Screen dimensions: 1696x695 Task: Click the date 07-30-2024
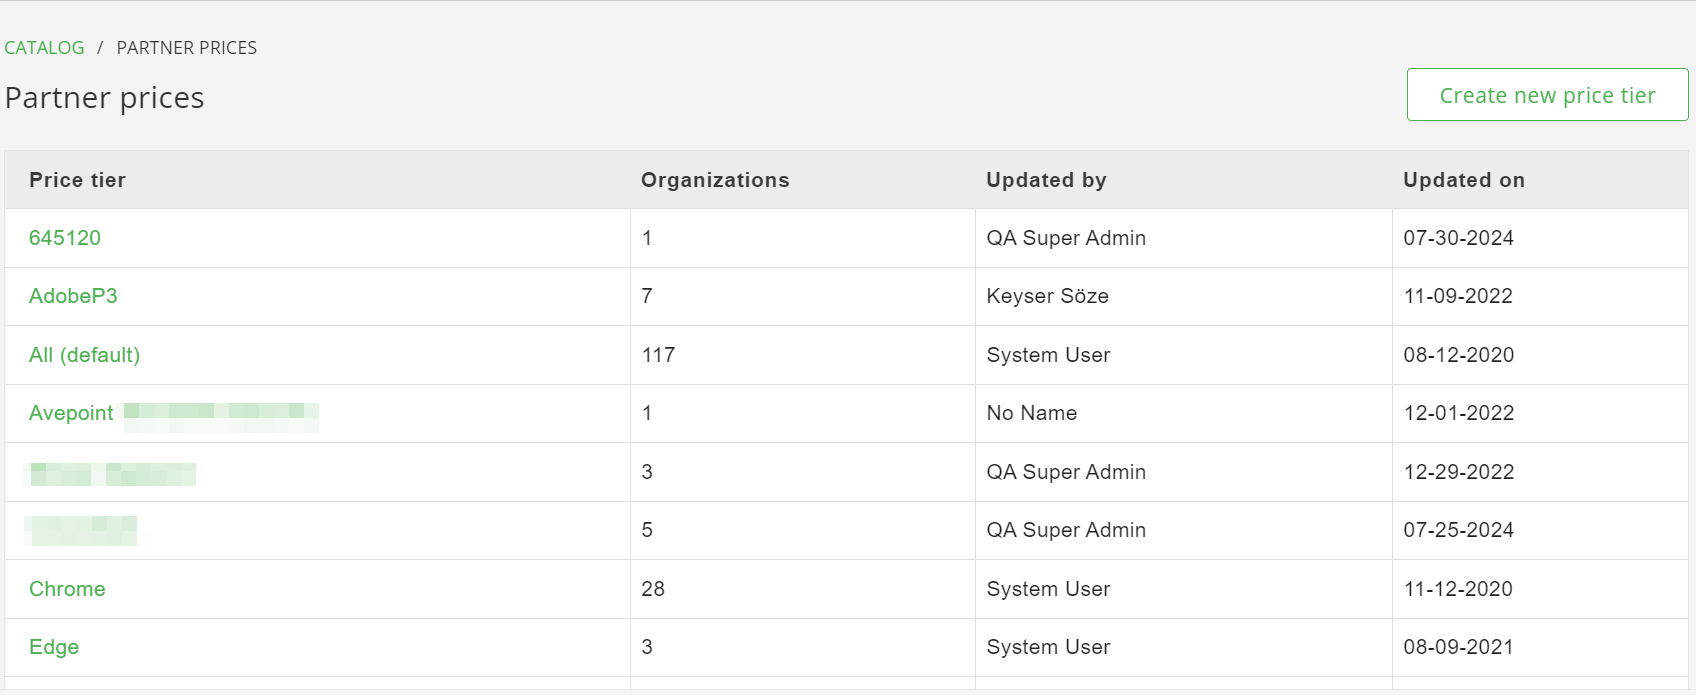1459,238
